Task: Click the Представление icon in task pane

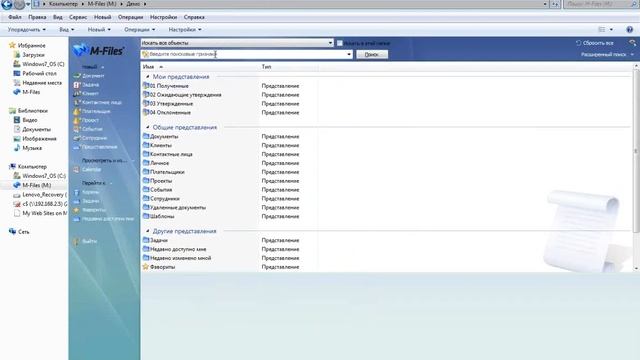Action: (77, 147)
